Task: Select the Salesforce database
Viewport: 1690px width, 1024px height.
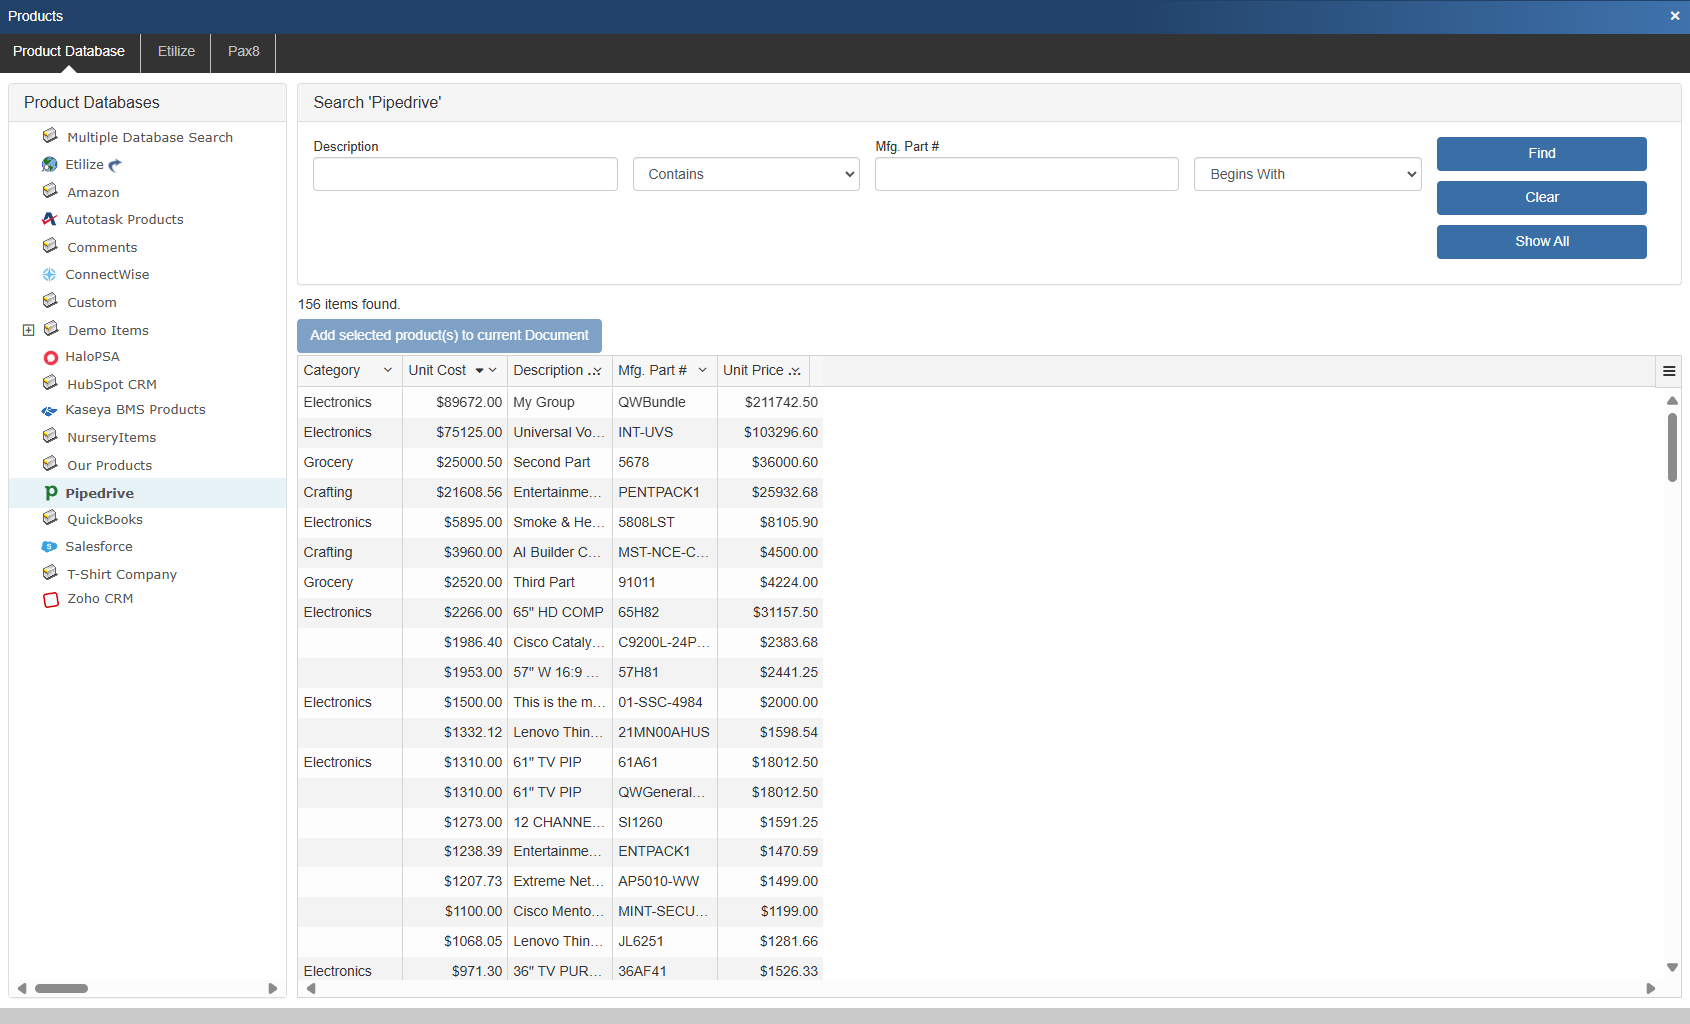Action: pos(98,547)
